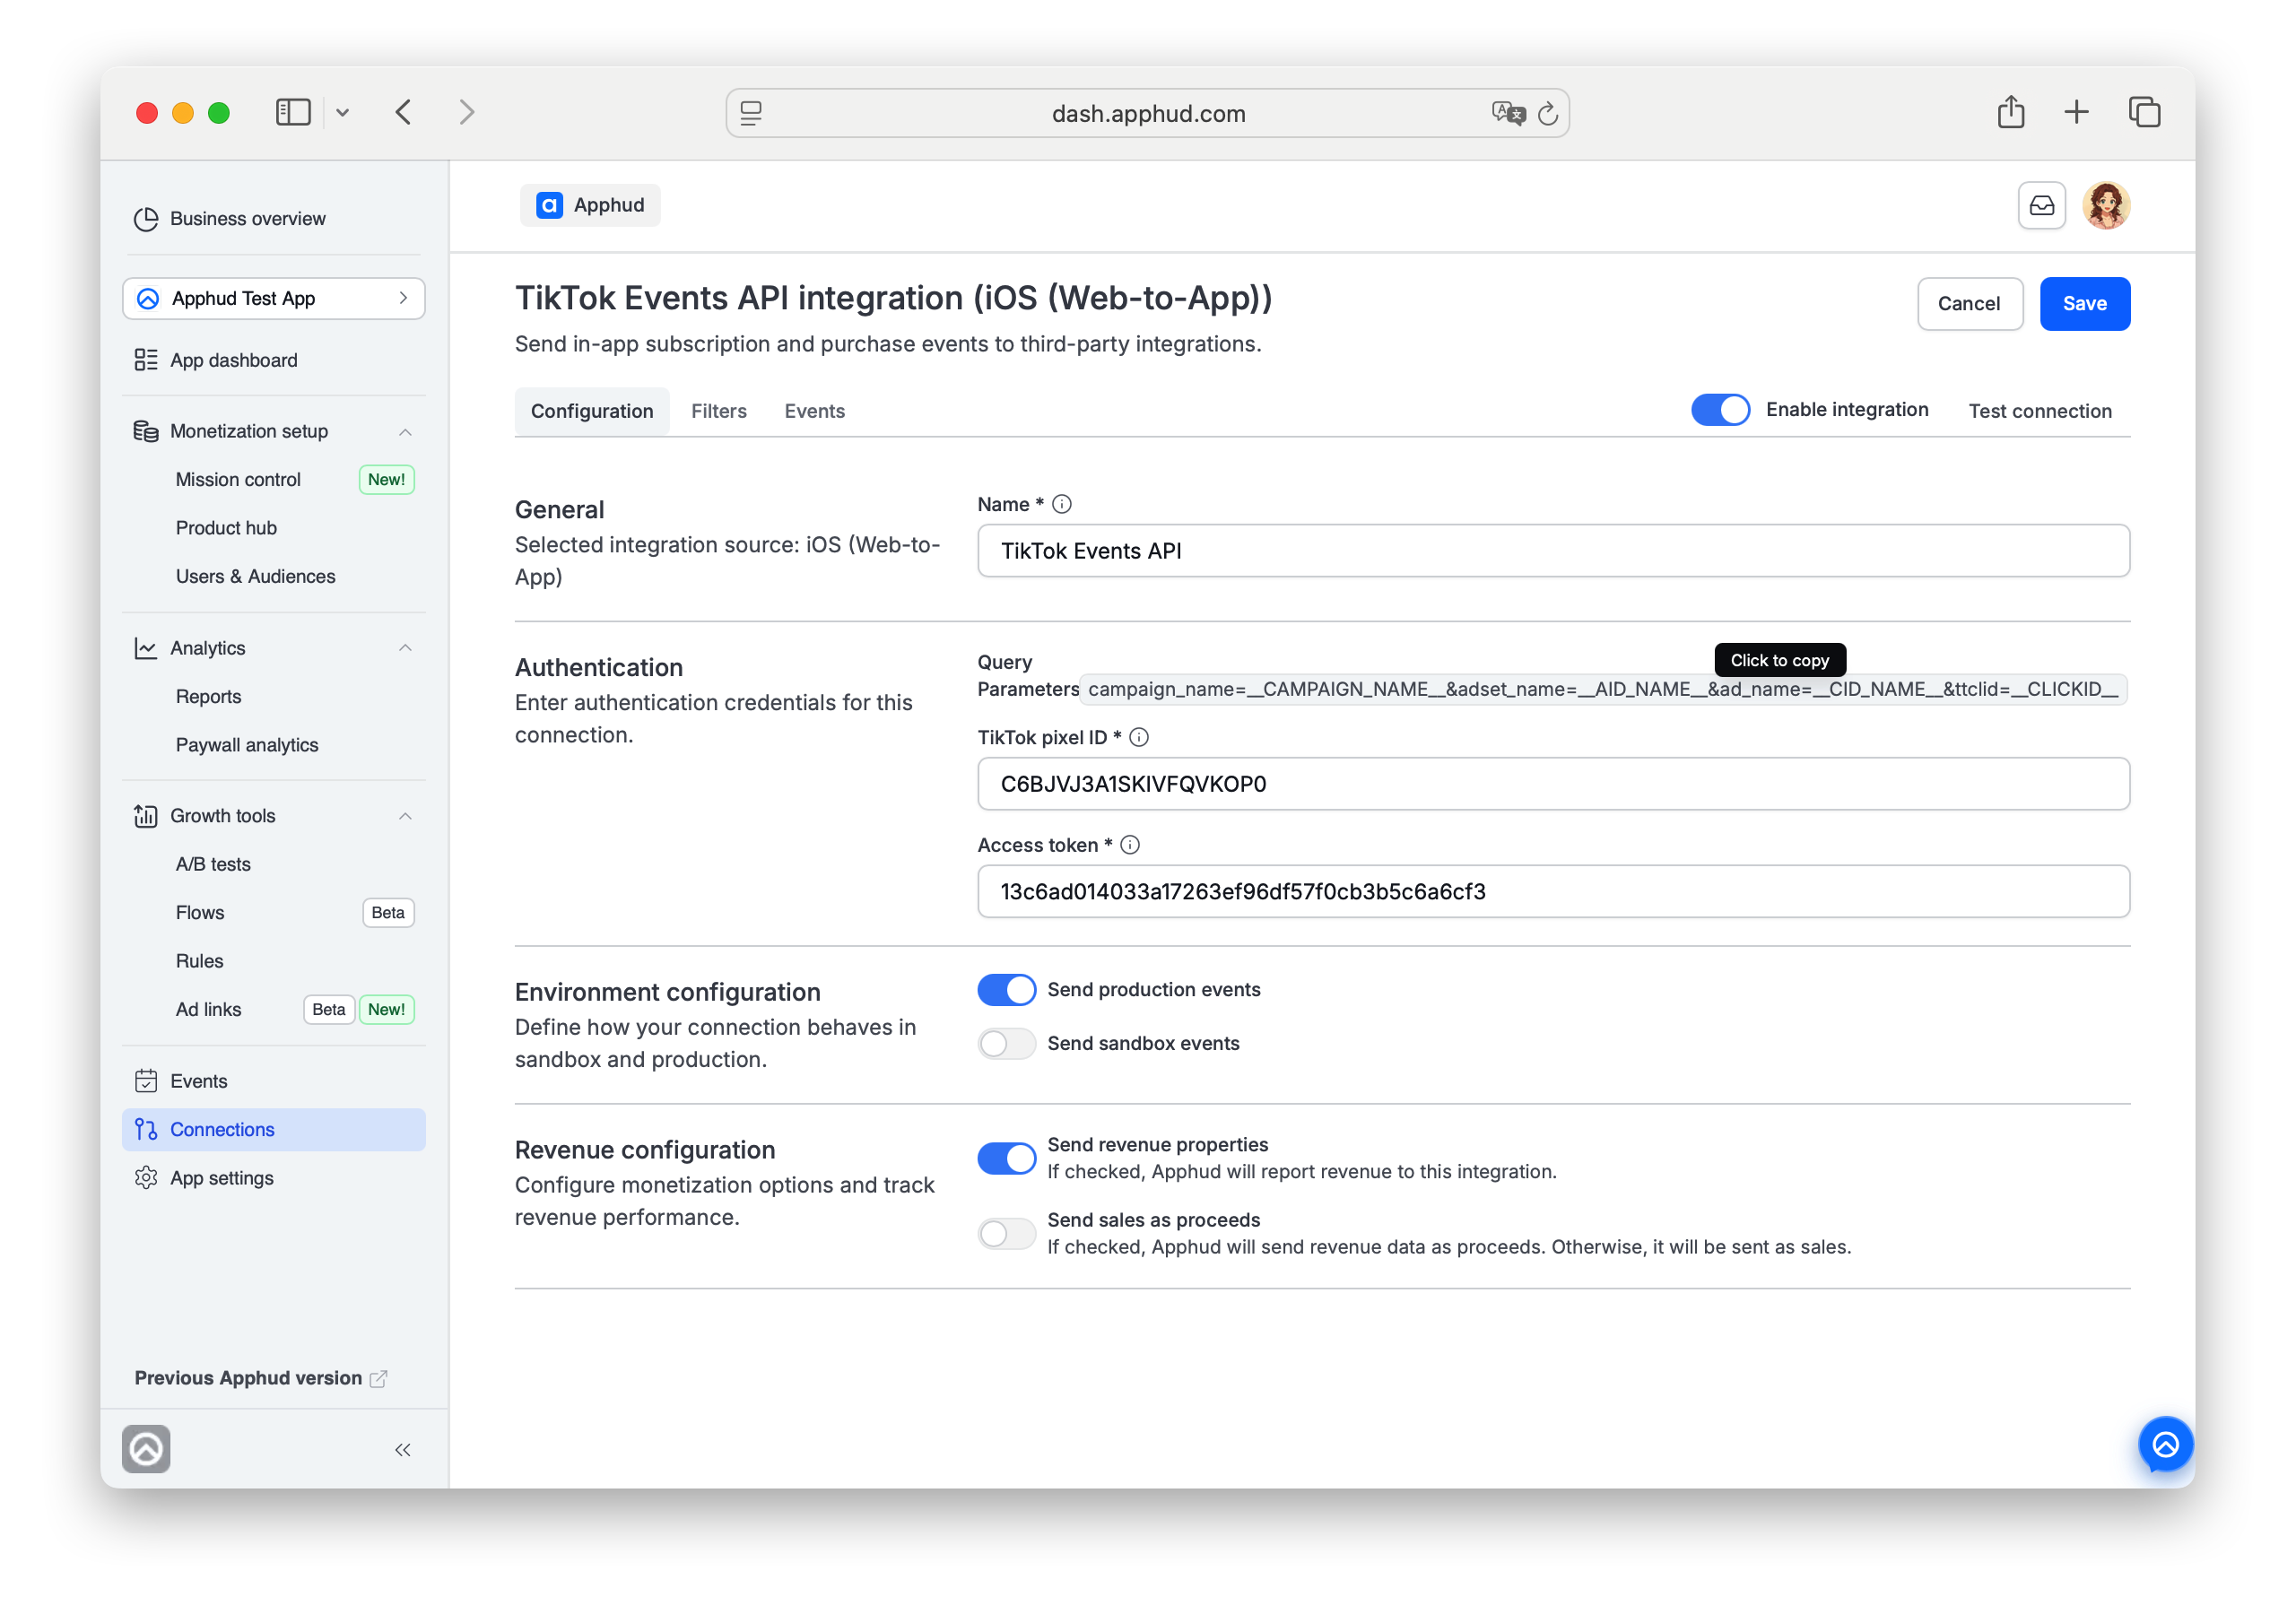2296x1623 pixels.
Task: Open Product hub in sidebar
Action: point(226,528)
